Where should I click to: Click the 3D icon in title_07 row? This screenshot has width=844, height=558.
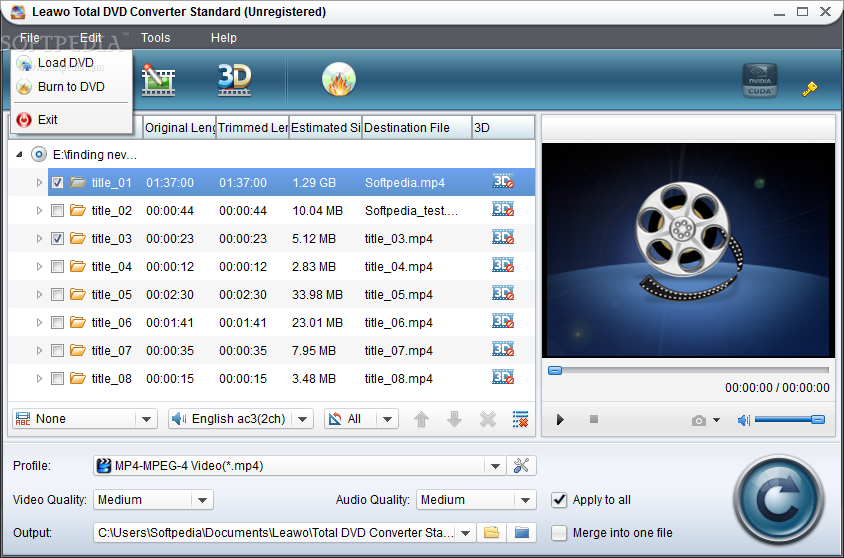503,349
